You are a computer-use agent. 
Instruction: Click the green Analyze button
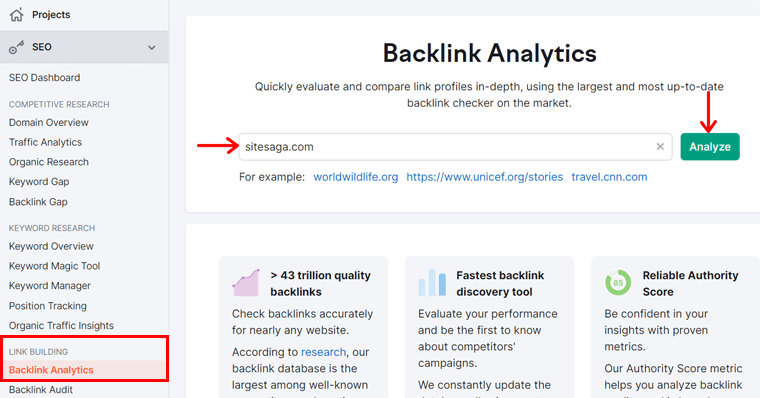click(x=710, y=146)
